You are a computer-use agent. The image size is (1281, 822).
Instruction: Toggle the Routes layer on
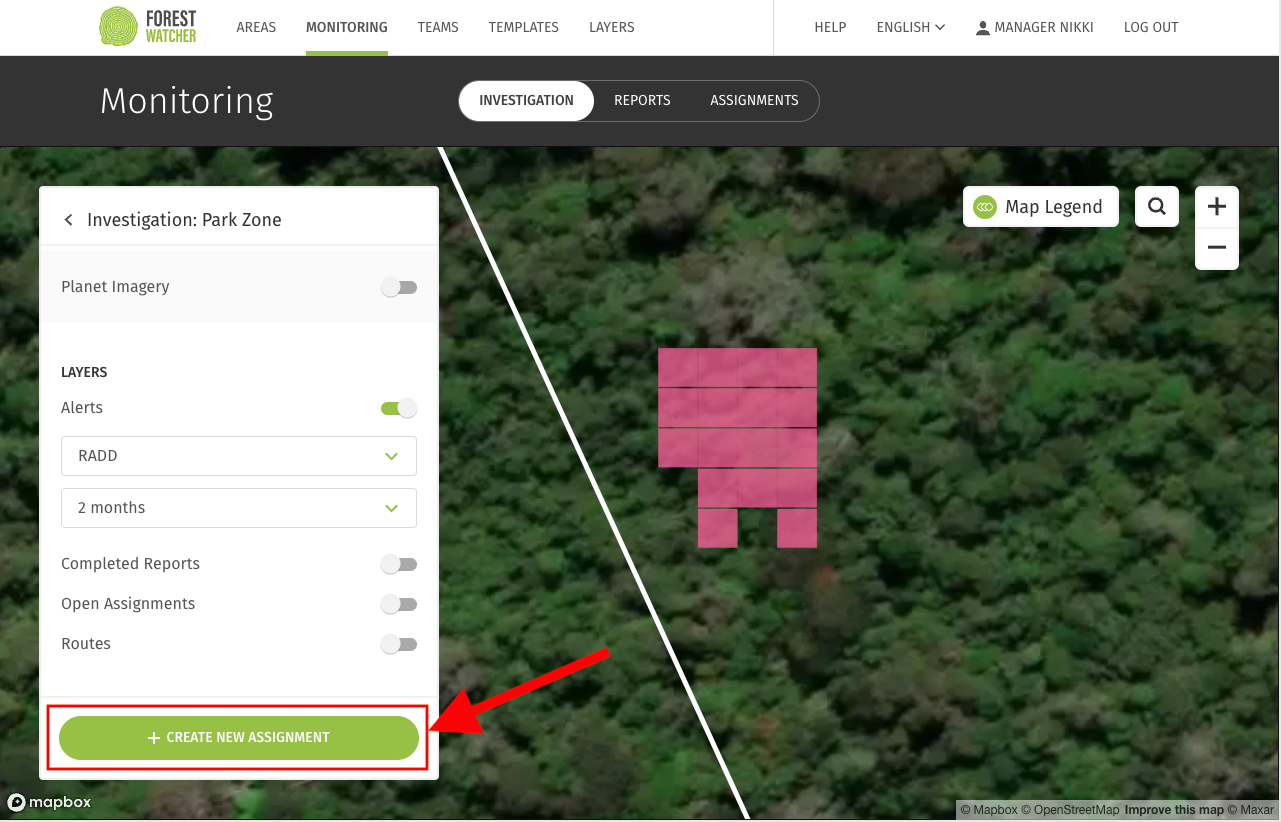point(398,645)
